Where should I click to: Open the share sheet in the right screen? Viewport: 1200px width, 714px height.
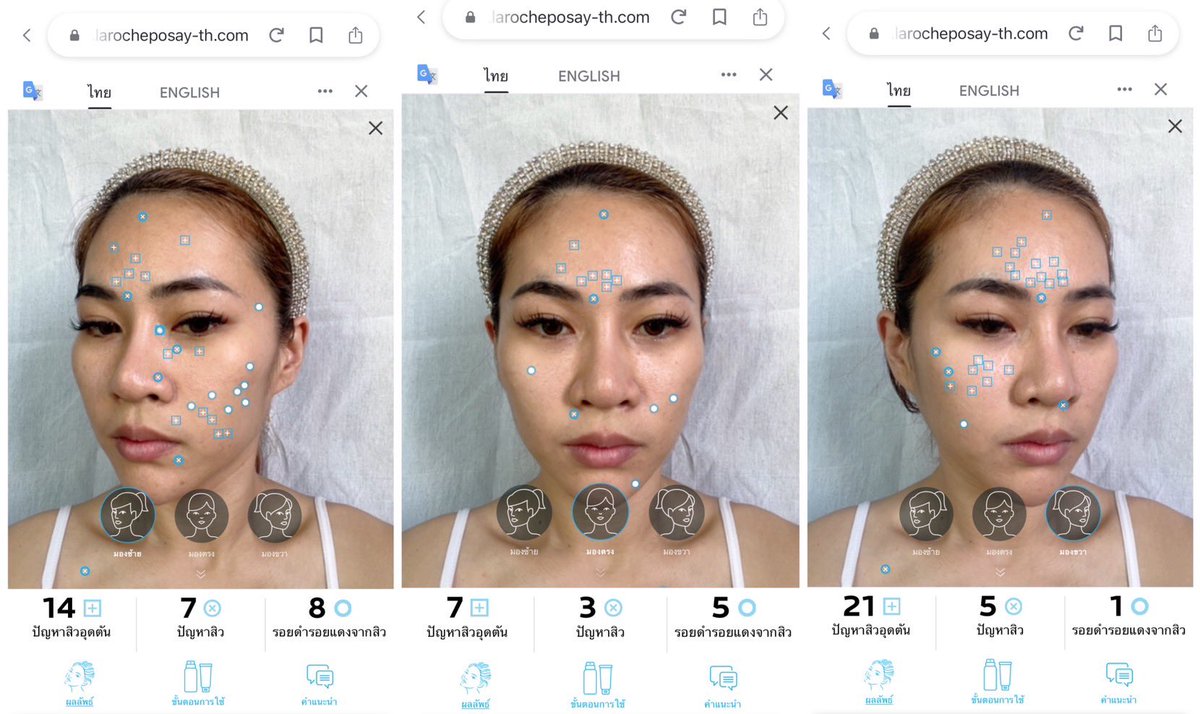[x=1155, y=34]
